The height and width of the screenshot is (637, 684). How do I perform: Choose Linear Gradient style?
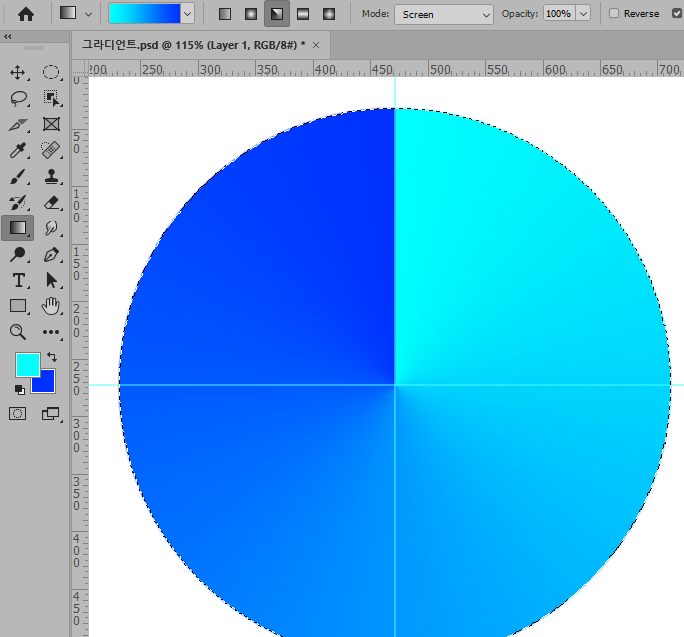coord(225,14)
